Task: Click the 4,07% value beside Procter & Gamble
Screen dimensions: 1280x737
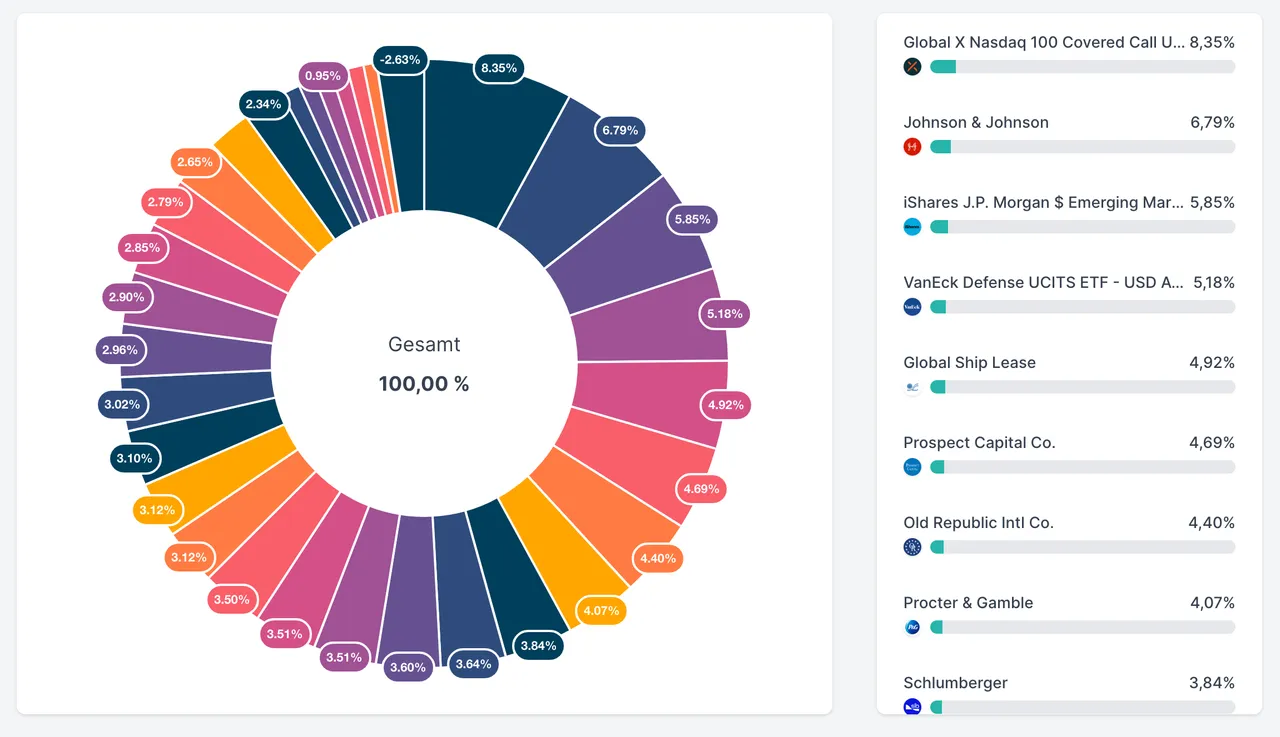Action: click(x=1212, y=602)
